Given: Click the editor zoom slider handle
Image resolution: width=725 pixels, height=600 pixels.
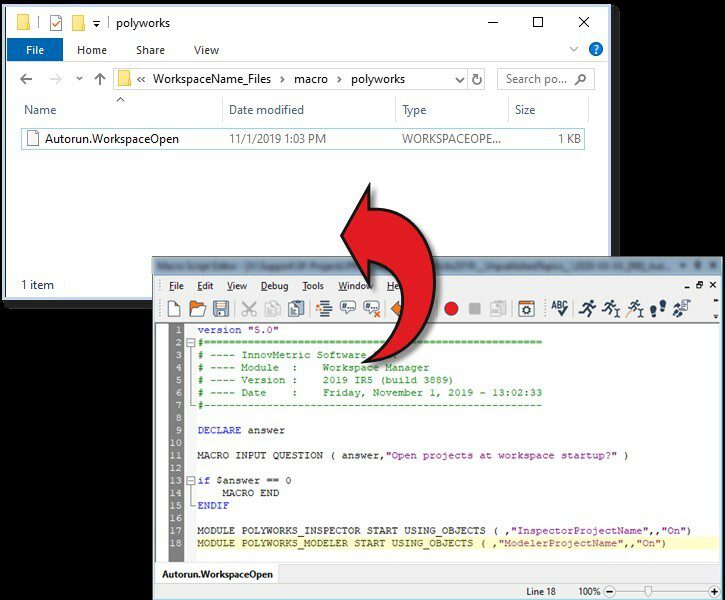Looking at the screenshot, I should 648,591.
